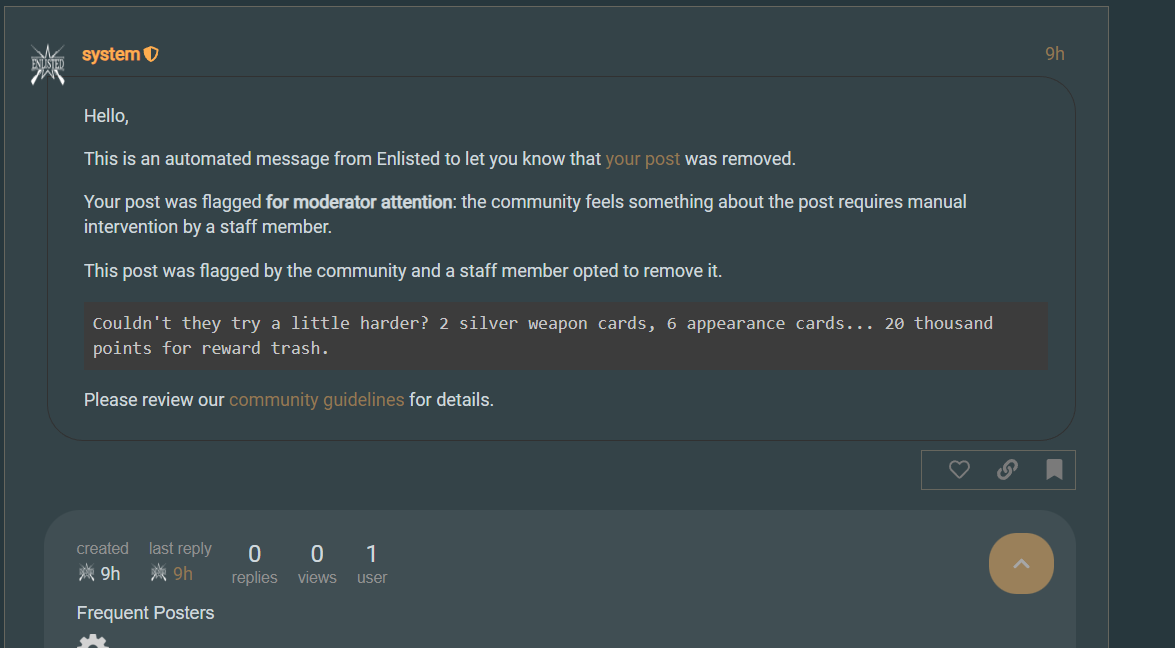The width and height of the screenshot is (1175, 648).
Task: Click the 9h timestamp in the post header
Action: pyautogui.click(x=1054, y=54)
